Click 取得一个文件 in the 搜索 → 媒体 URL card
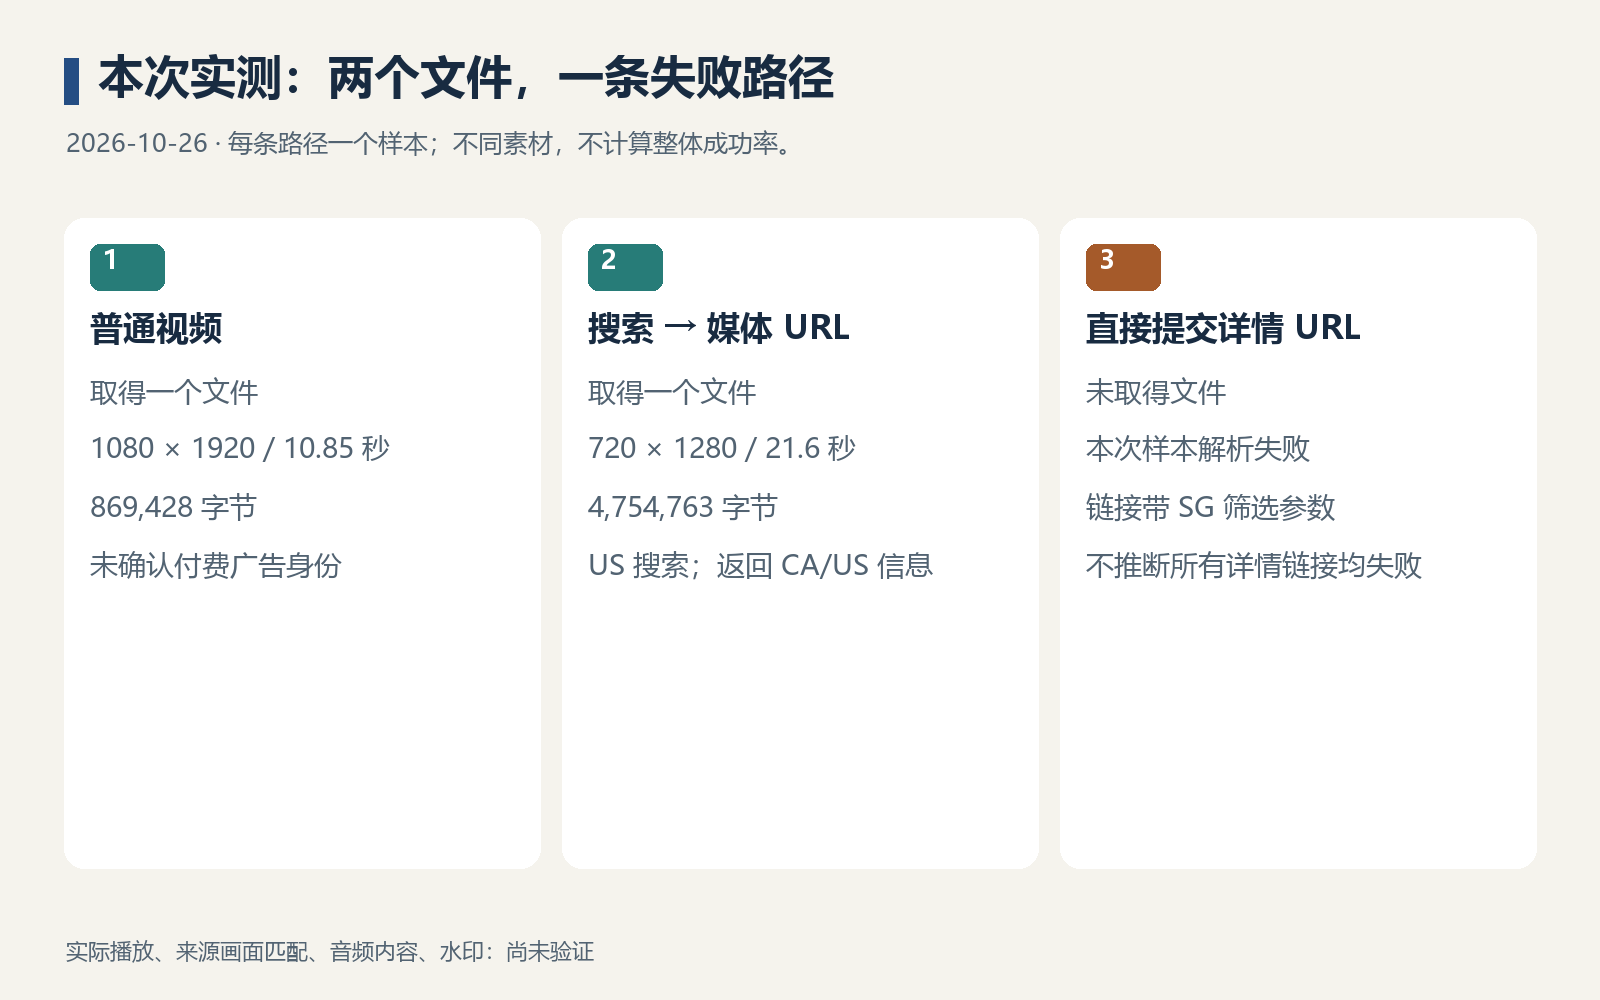Viewport: 1600px width, 1000px height. tap(672, 392)
